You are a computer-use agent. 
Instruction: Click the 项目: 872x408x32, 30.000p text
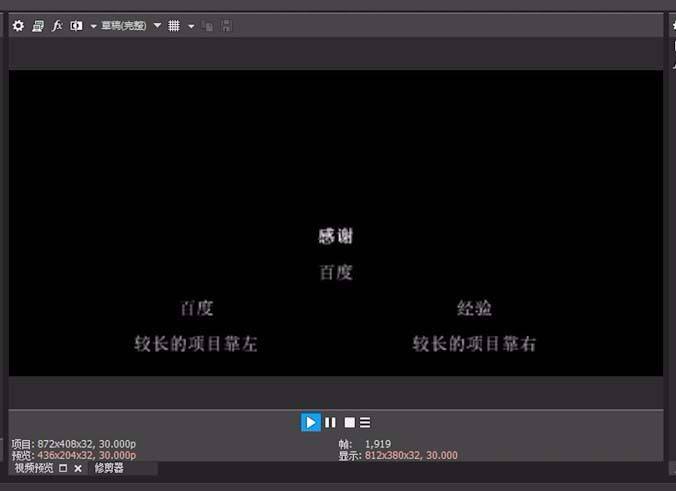74,444
